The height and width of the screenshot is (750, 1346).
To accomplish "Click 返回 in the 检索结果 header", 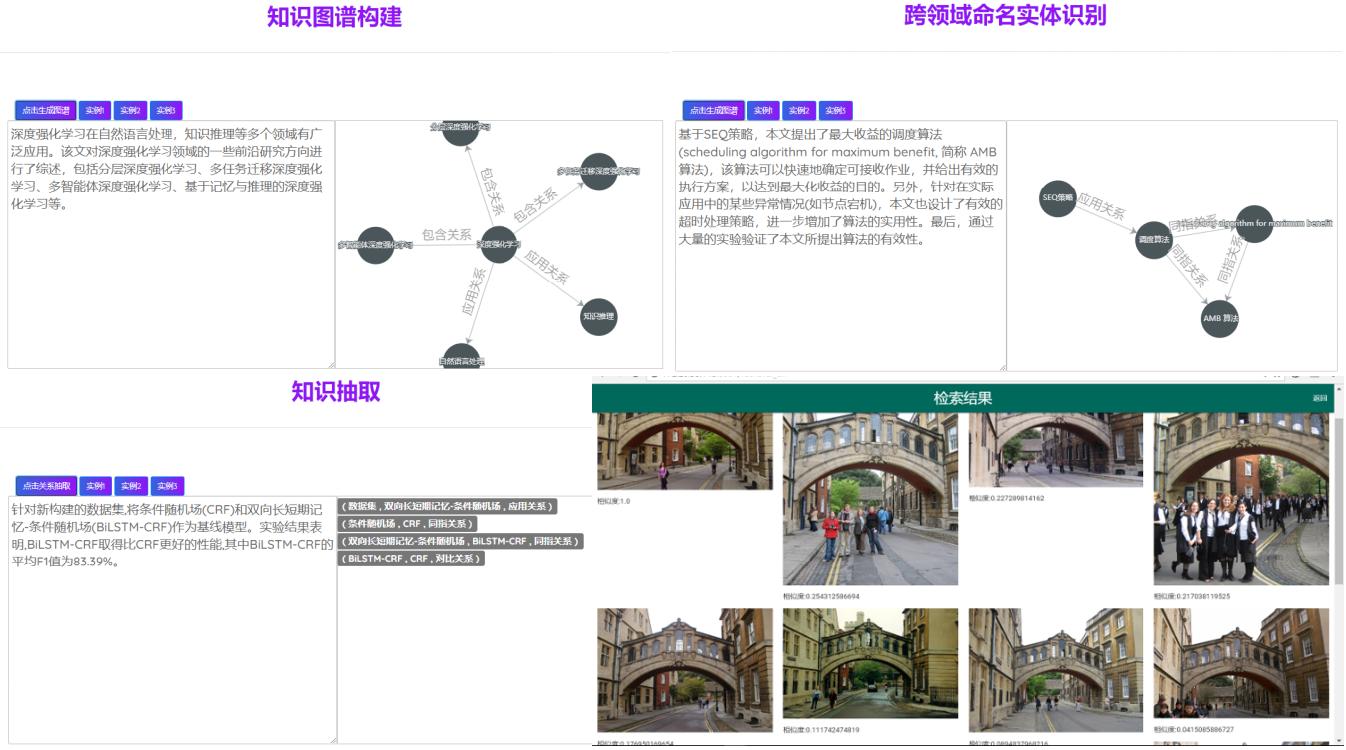I will 1320,399.
